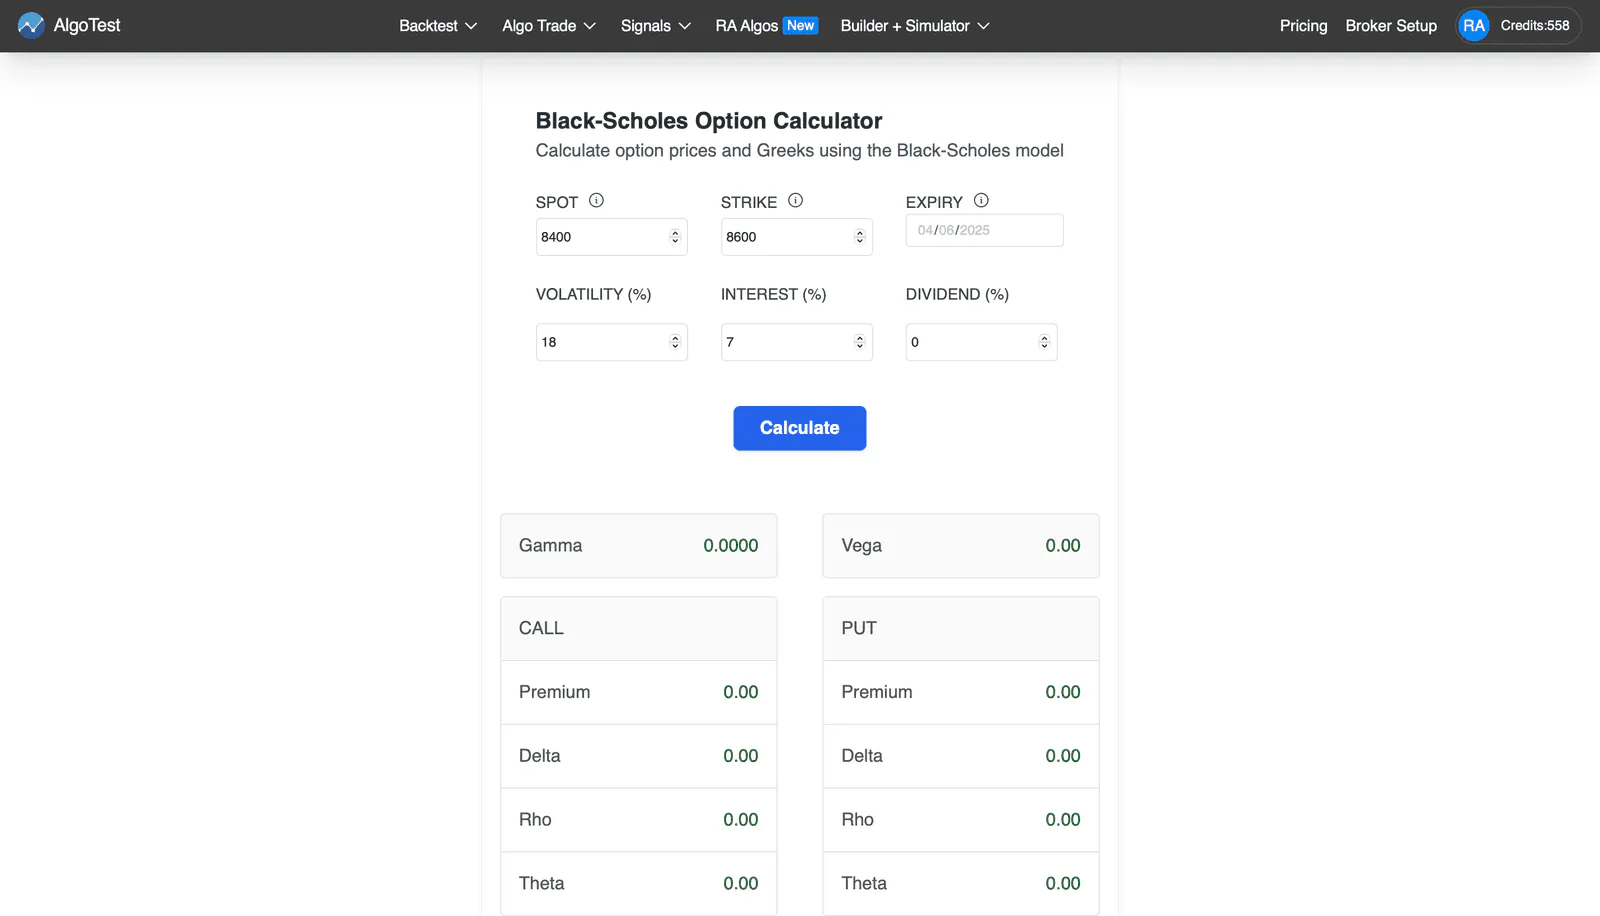
Task: Expand the Builder + Simulator dropdown
Action: pos(915,26)
